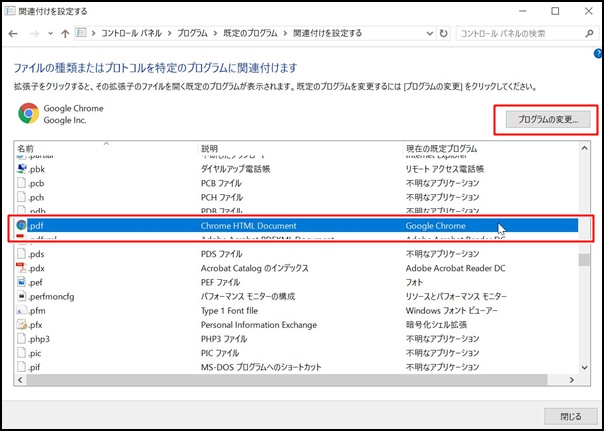The height and width of the screenshot is (431, 604).
Task: Click the .pdf Chrome icon
Action: pos(22,225)
